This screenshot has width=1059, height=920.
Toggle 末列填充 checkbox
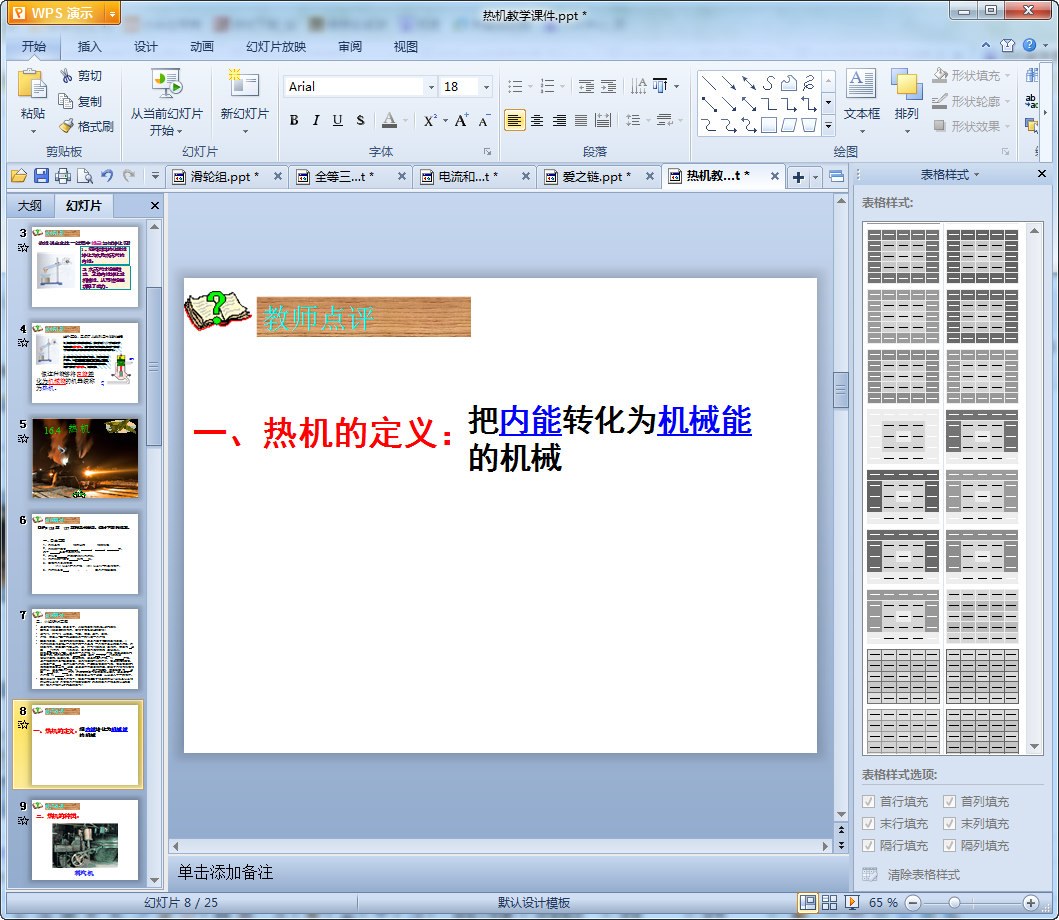pyautogui.click(x=950, y=824)
